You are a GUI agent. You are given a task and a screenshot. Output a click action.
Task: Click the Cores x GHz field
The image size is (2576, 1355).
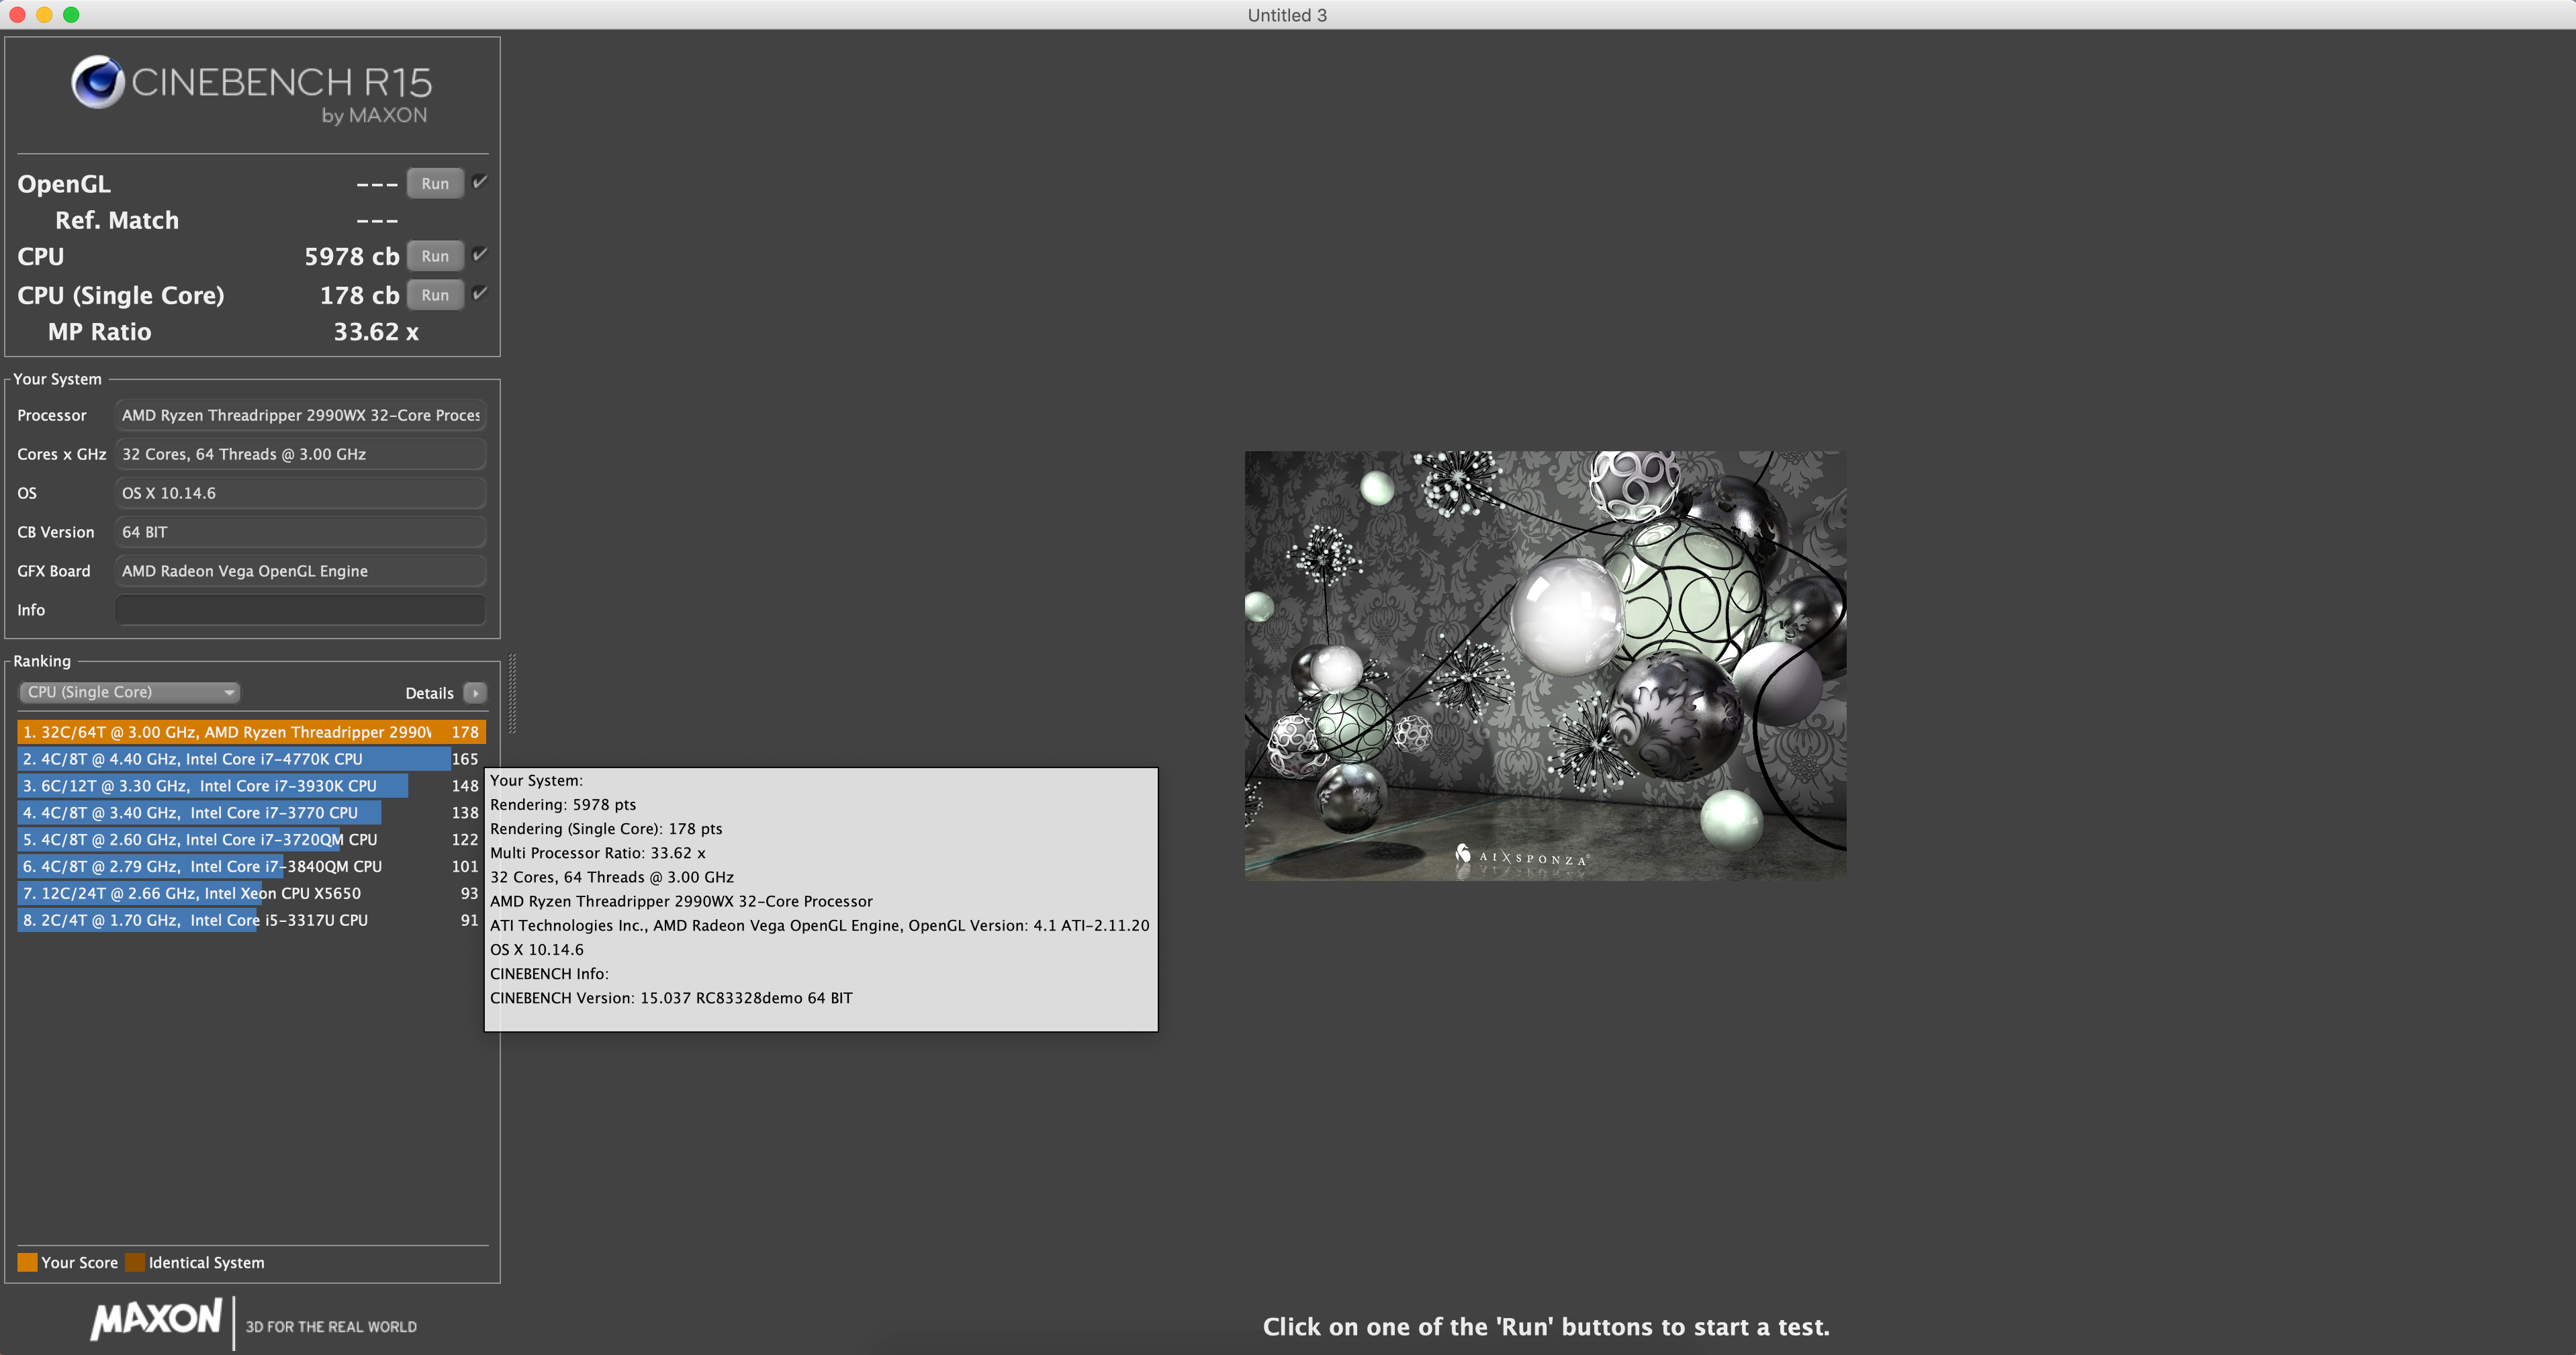click(300, 454)
